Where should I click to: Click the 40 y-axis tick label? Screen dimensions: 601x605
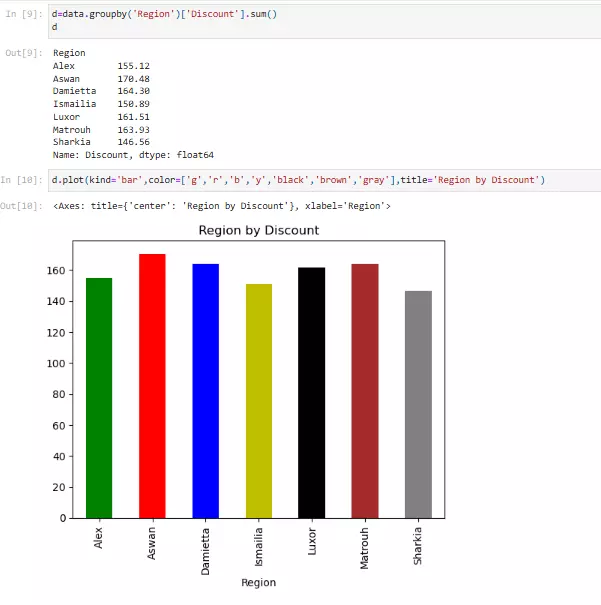[x=59, y=456]
